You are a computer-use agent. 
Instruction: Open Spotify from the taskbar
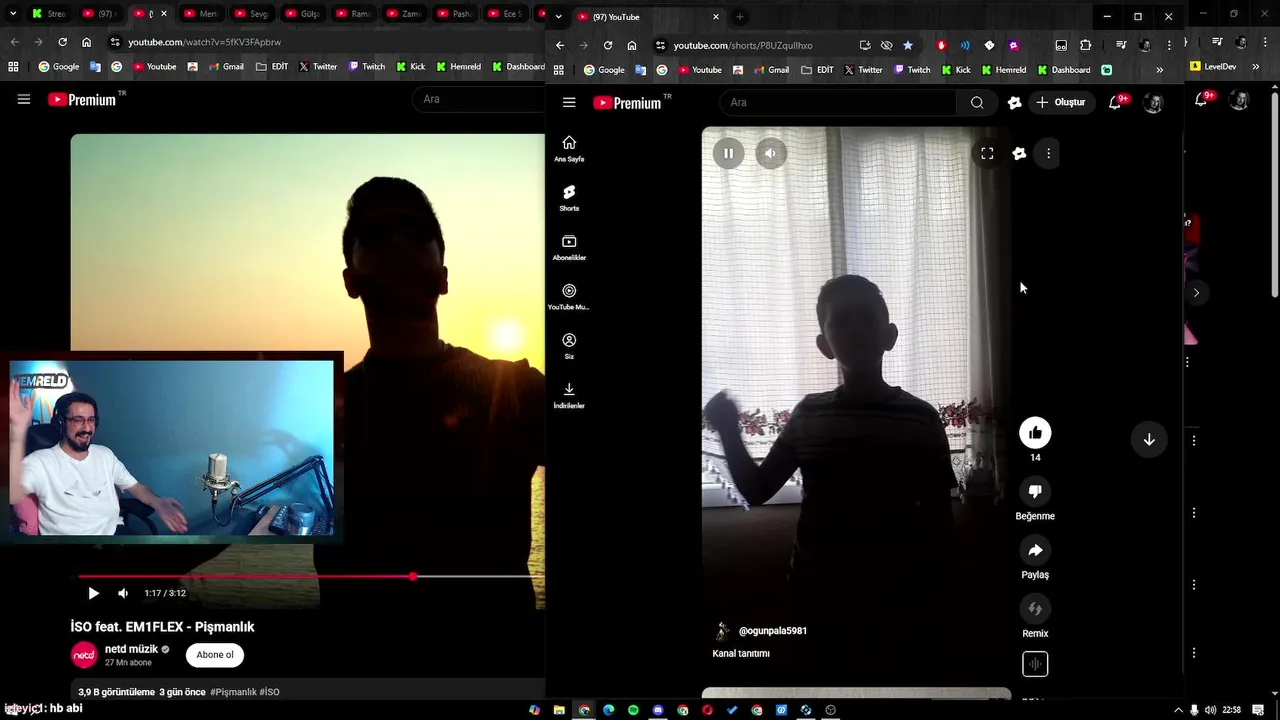633,710
